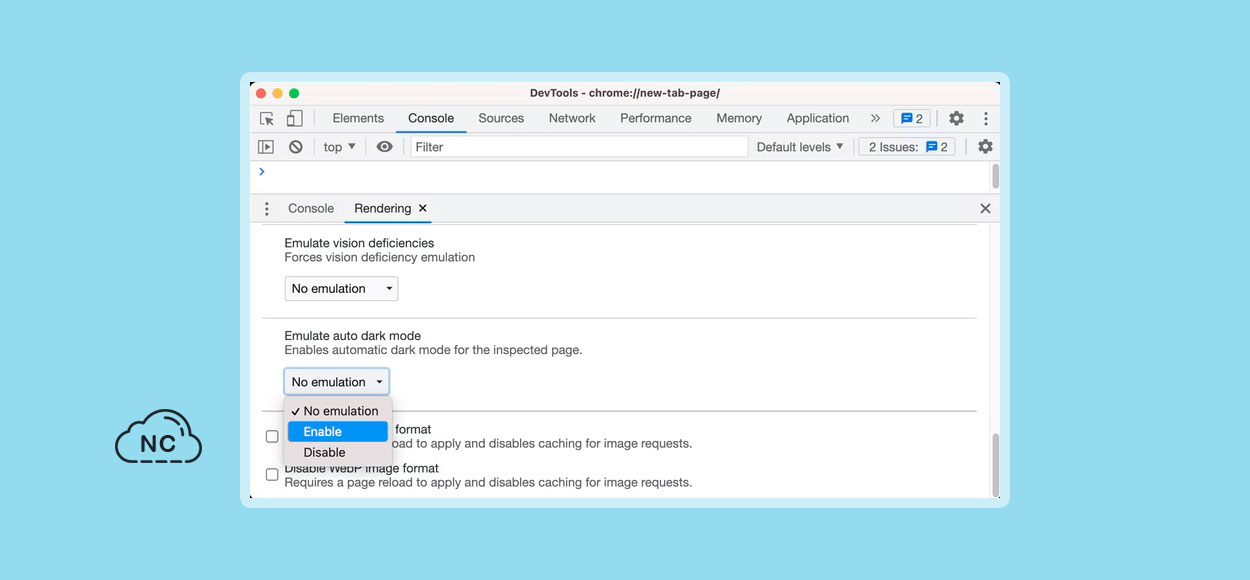Click the 2 Issues button

907,147
